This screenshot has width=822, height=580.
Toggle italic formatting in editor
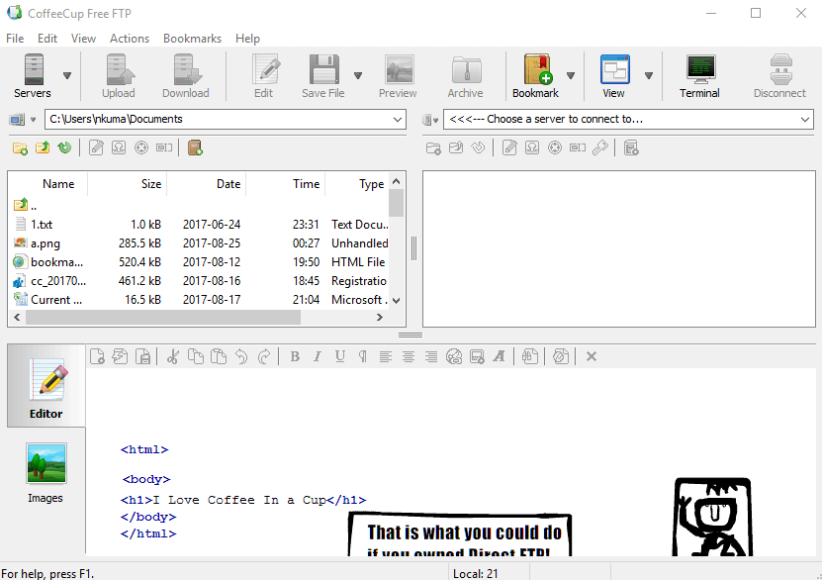pyautogui.click(x=317, y=357)
